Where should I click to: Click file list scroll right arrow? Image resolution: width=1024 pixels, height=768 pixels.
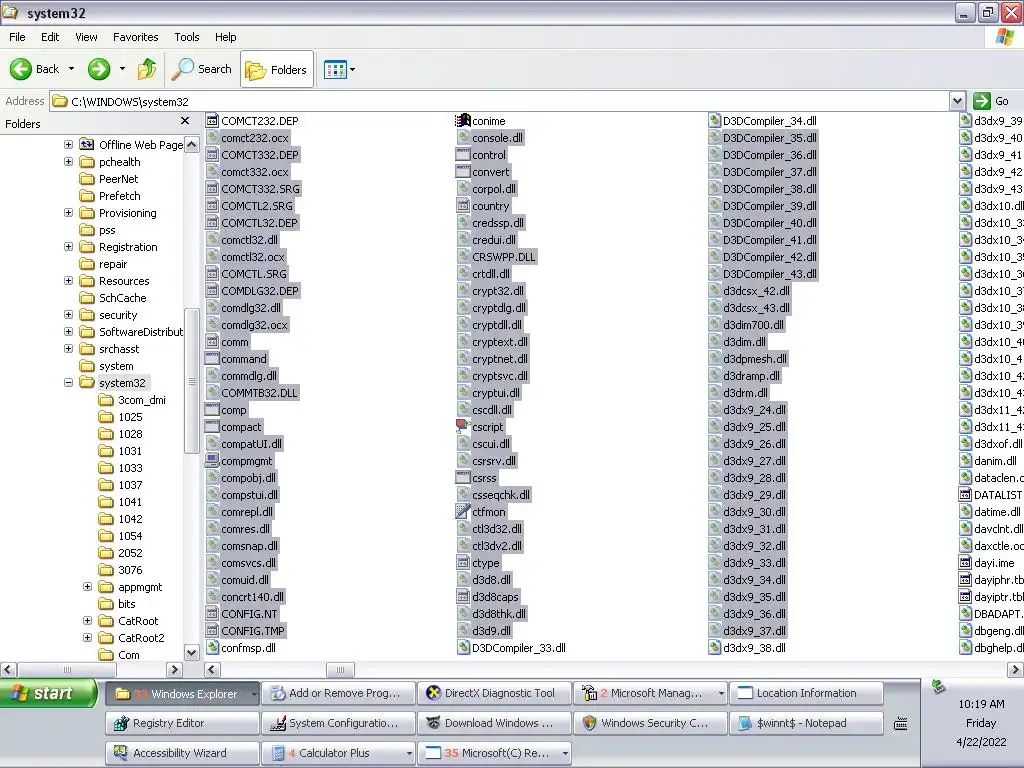pyautogui.click(x=1015, y=669)
